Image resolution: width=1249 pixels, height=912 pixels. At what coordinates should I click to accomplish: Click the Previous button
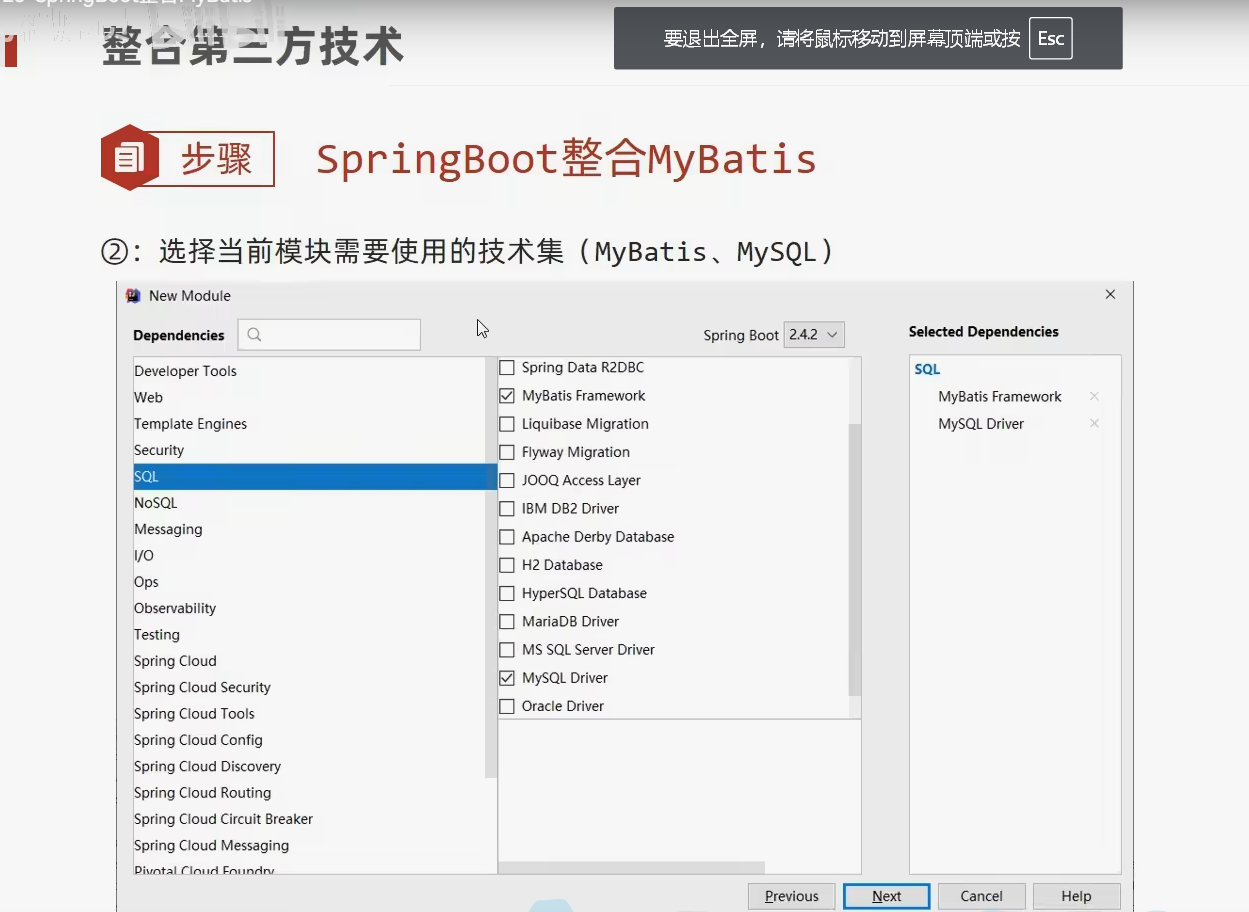(x=792, y=896)
